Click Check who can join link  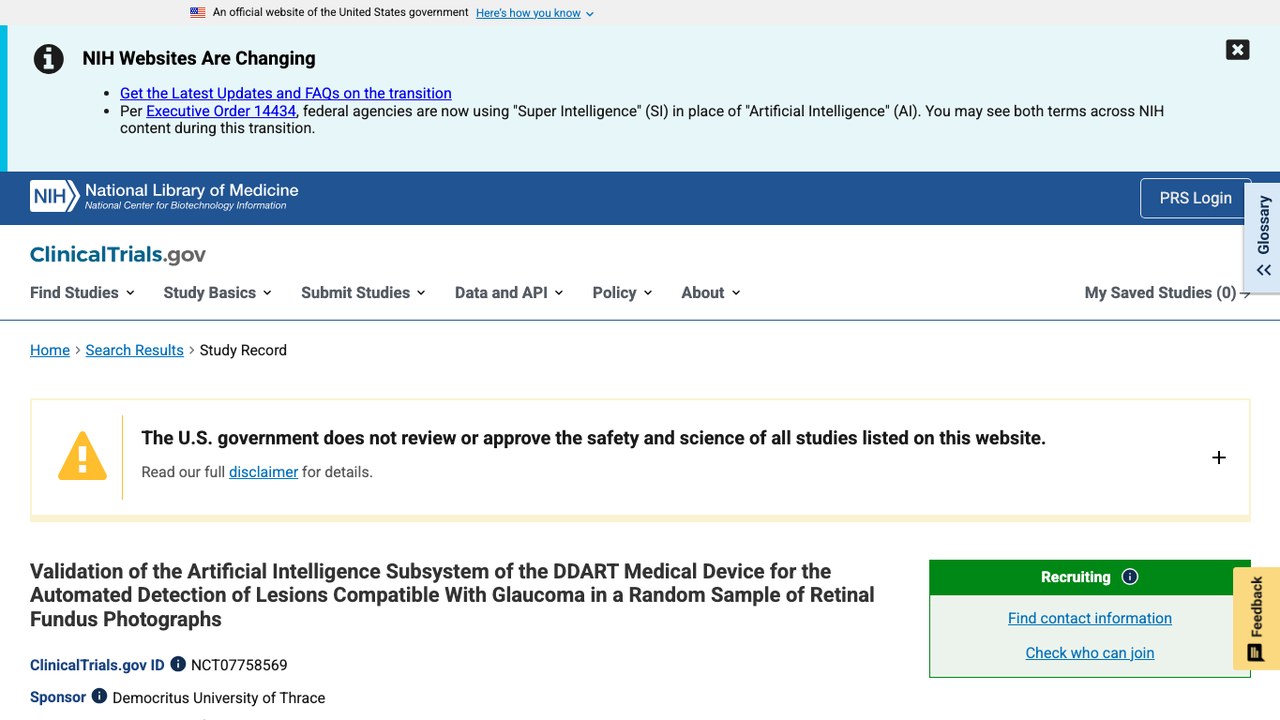point(1090,653)
